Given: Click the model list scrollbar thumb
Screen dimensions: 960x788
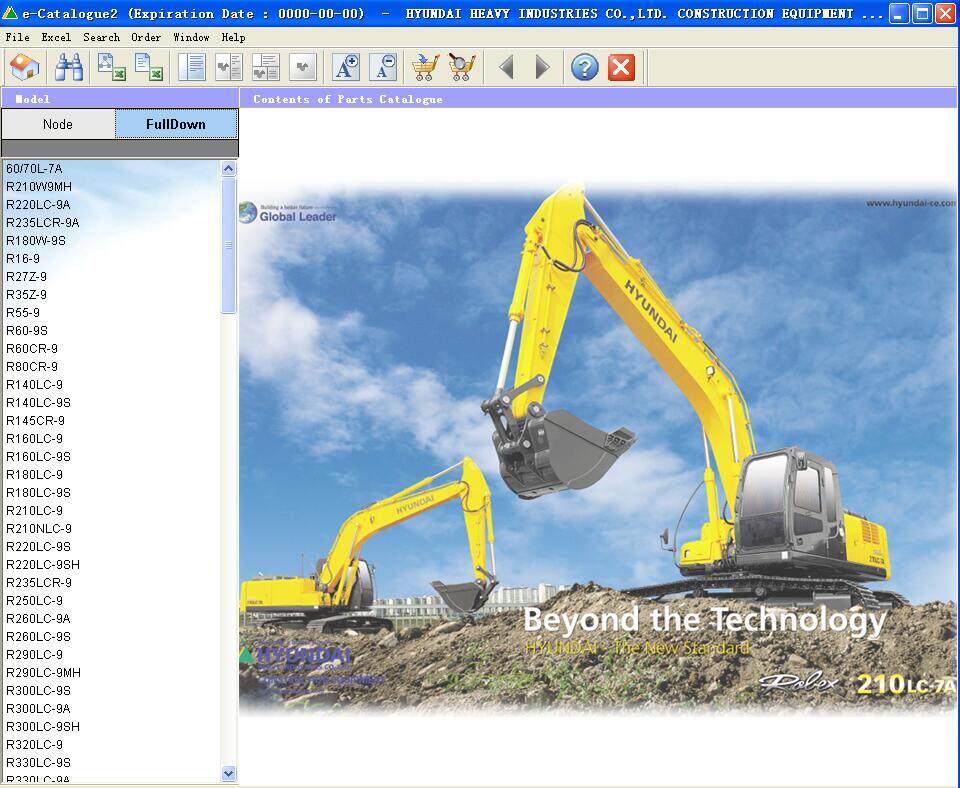Looking at the screenshot, I should (x=228, y=245).
